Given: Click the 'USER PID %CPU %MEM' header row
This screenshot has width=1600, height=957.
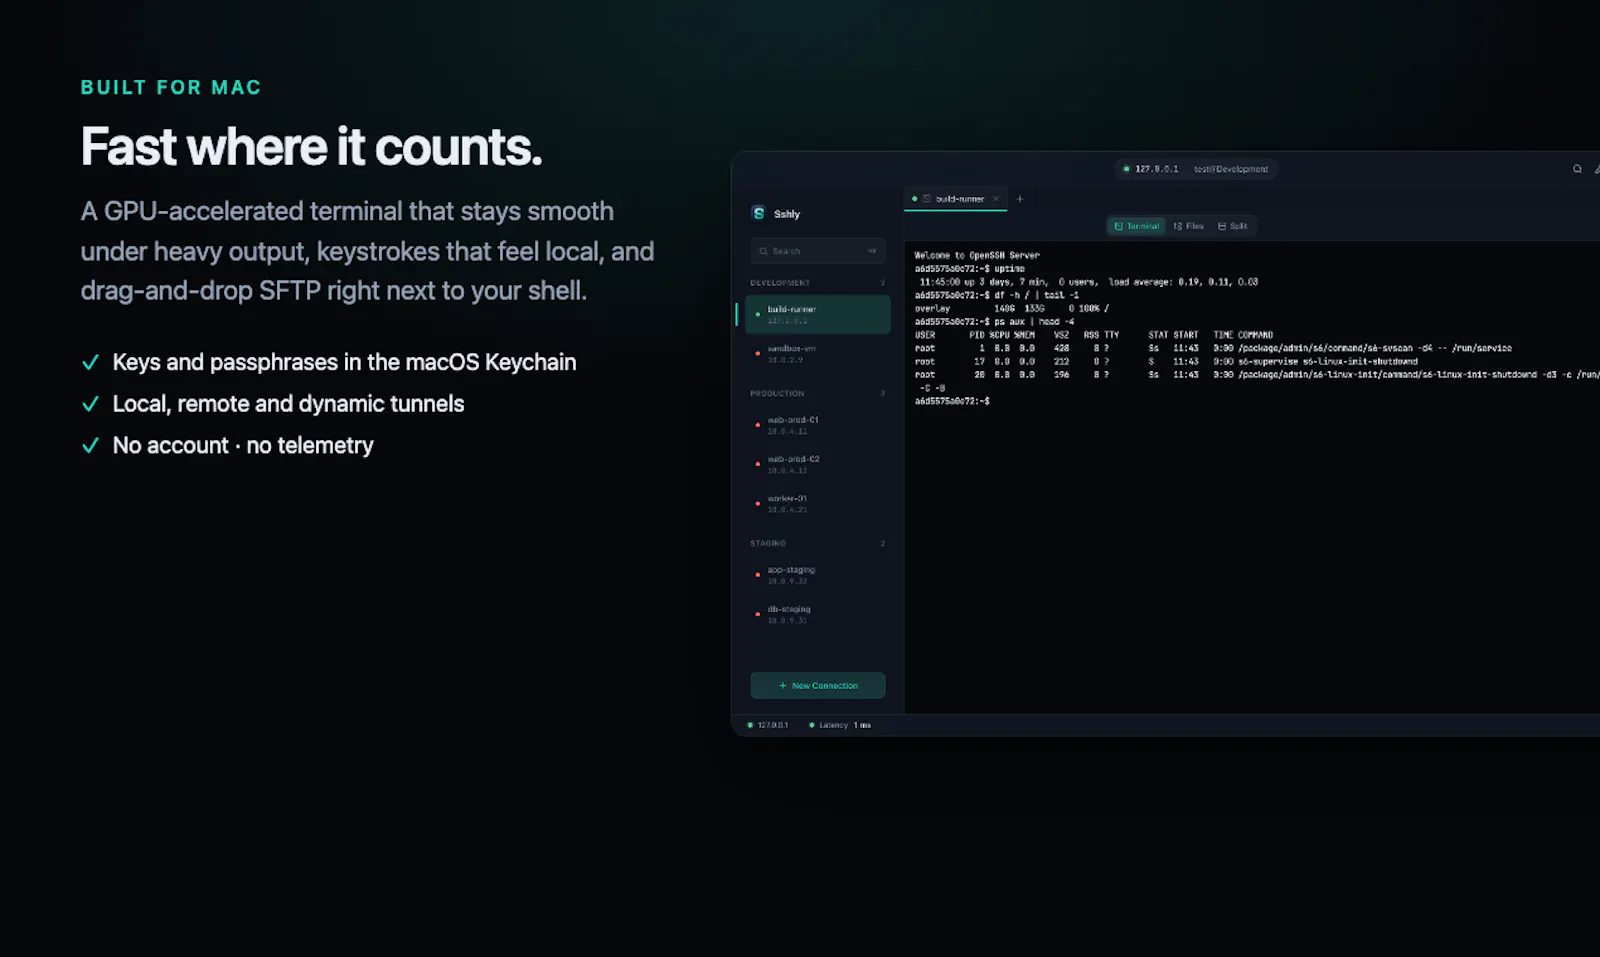Looking at the screenshot, I should tap(1094, 335).
